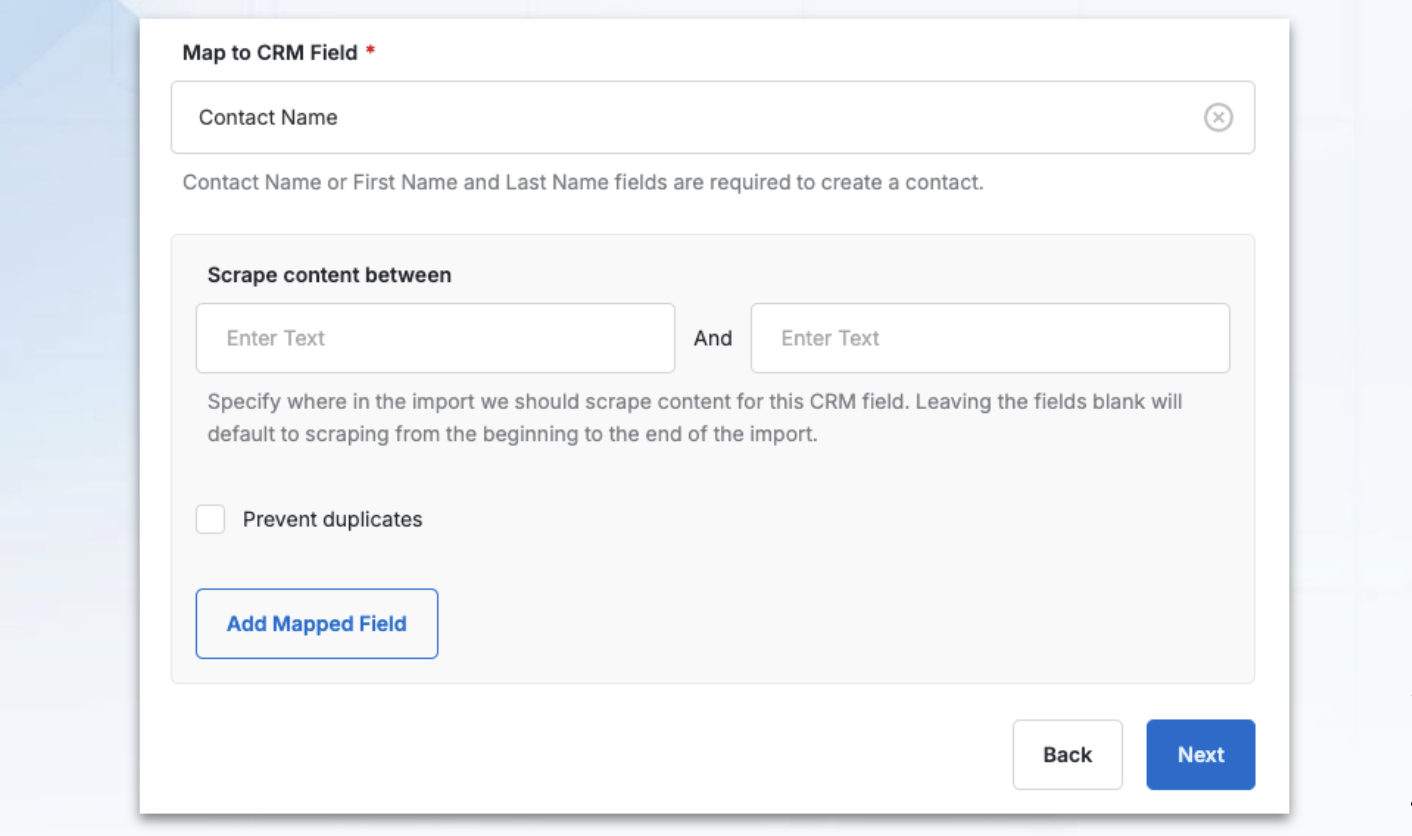Viewport: 1412px width, 836px height.
Task: Focus the first scrape Enter Text field
Action: (x=435, y=338)
